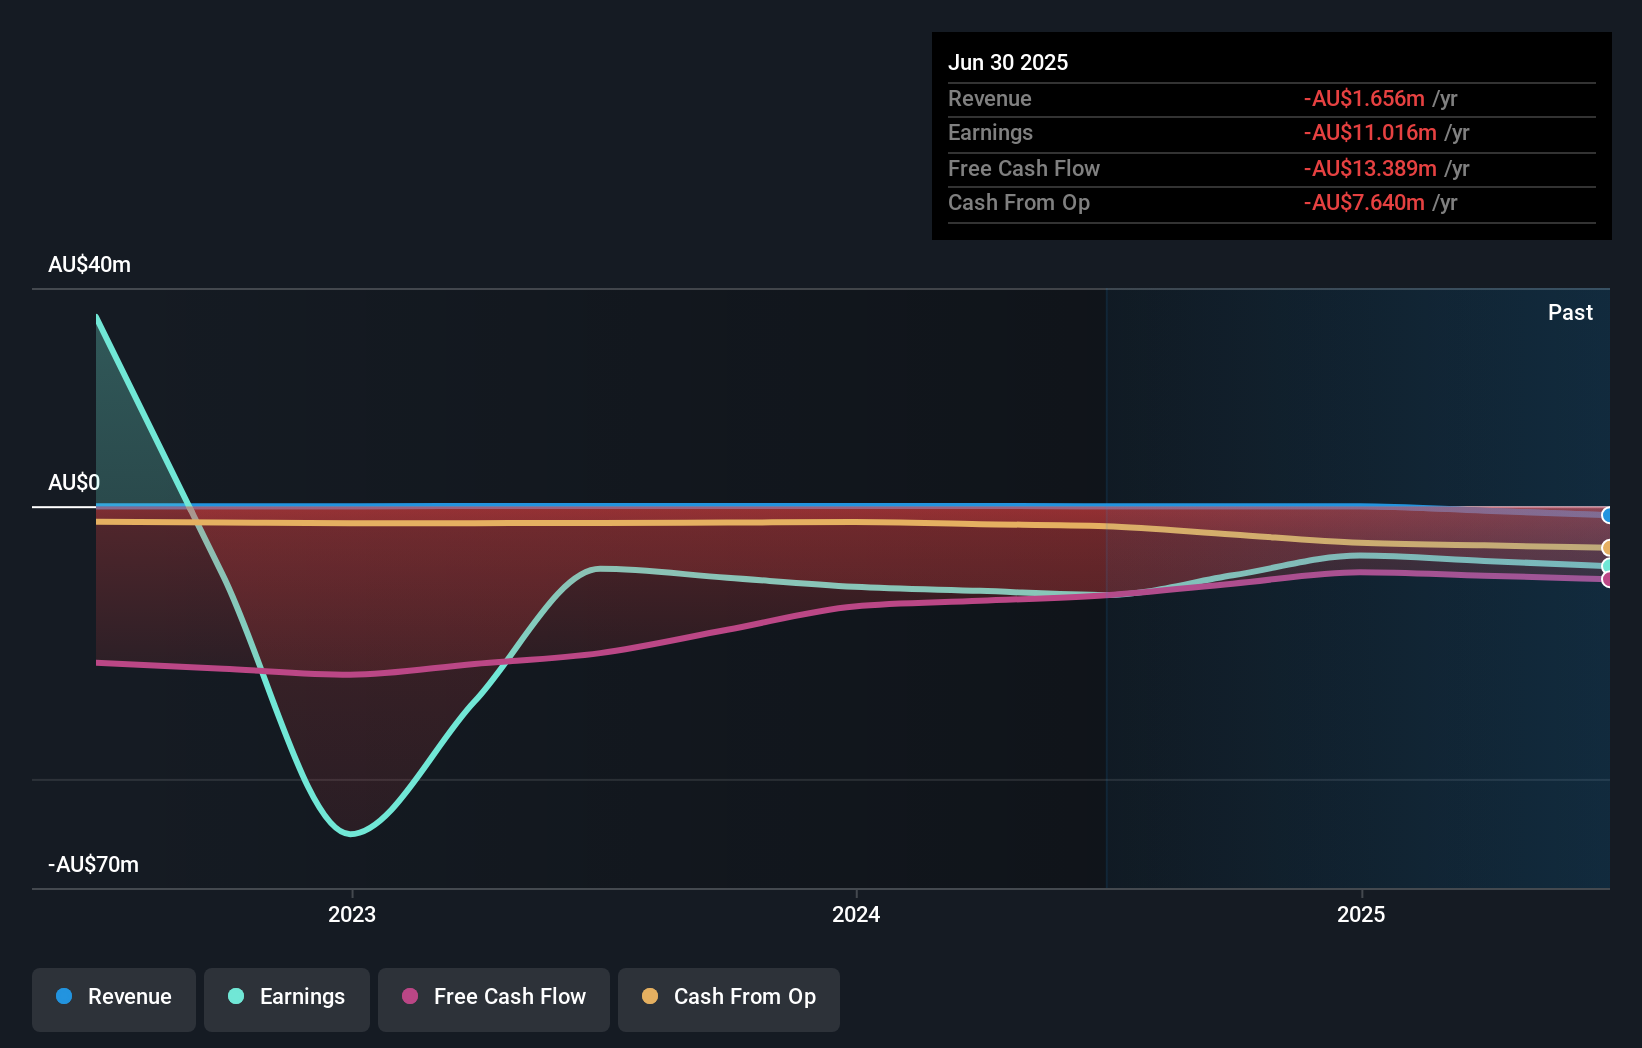
Task: Click the Past region label
Action: (x=1570, y=313)
